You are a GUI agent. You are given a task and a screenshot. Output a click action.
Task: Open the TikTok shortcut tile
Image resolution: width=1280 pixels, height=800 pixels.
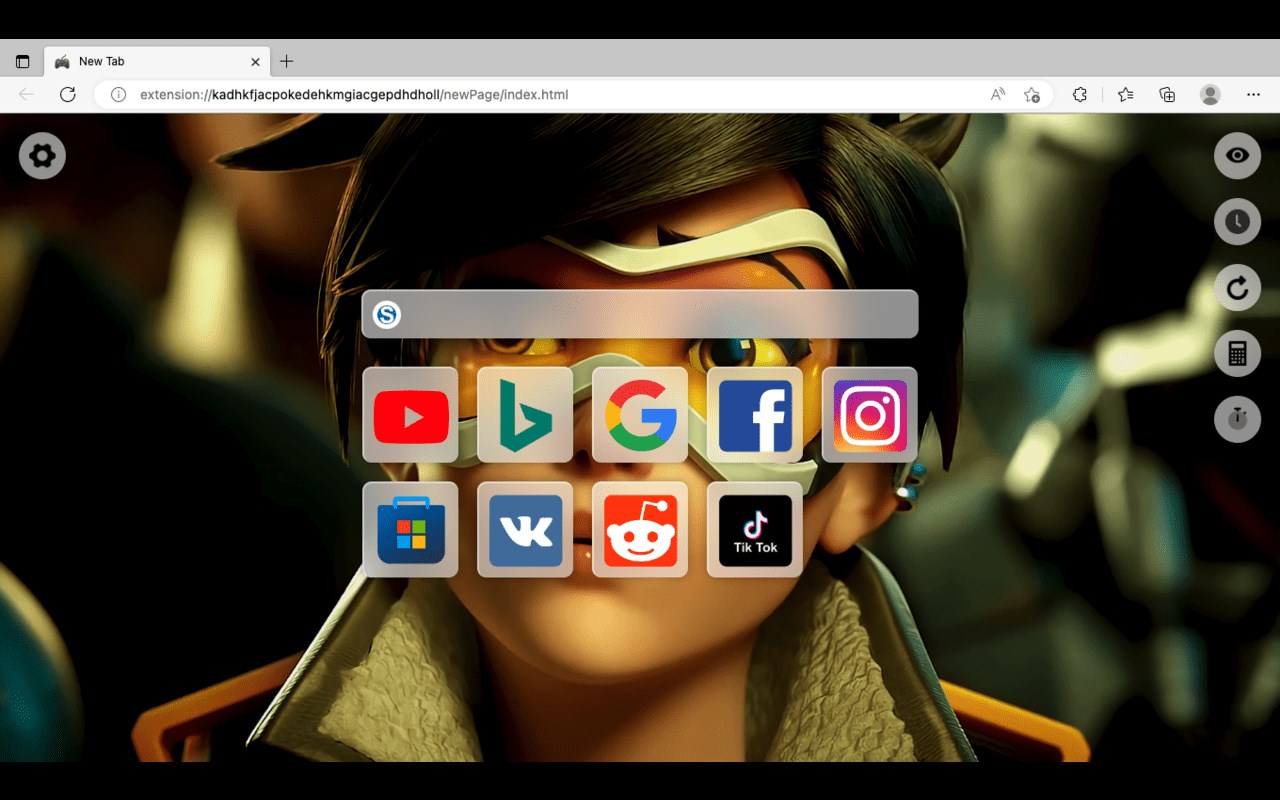pos(755,530)
